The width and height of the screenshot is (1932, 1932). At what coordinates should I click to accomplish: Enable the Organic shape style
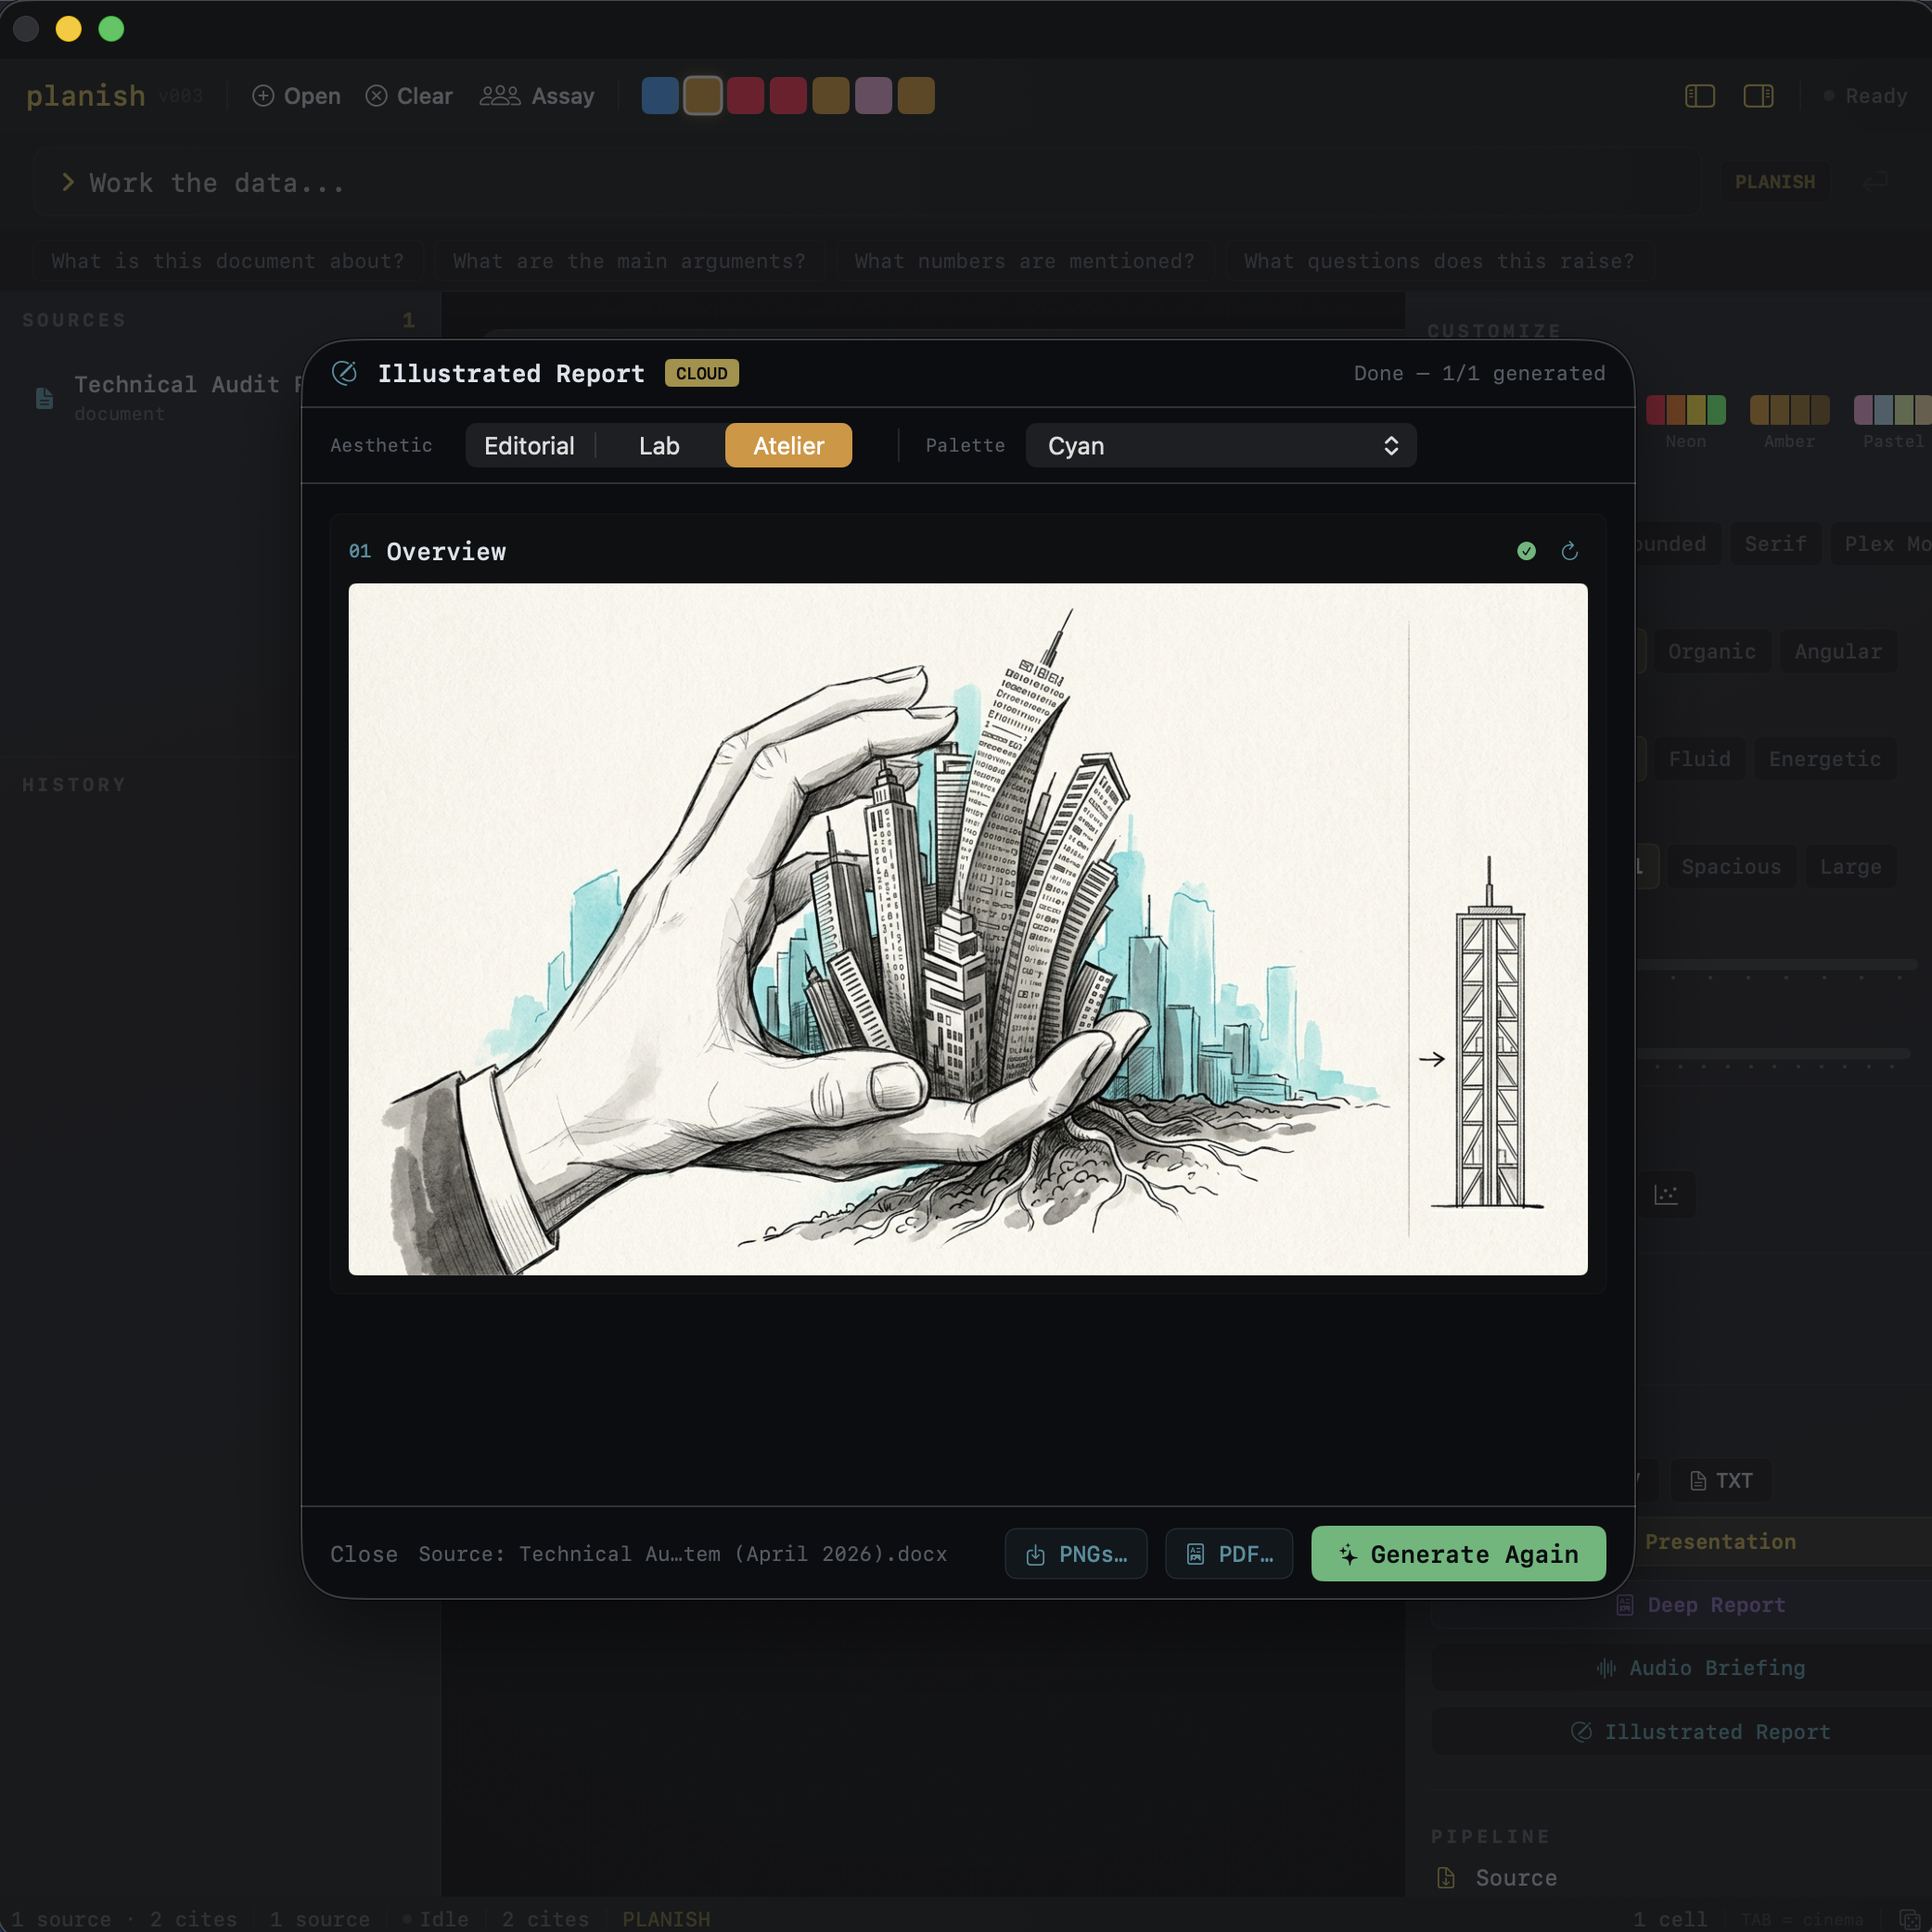1711,651
